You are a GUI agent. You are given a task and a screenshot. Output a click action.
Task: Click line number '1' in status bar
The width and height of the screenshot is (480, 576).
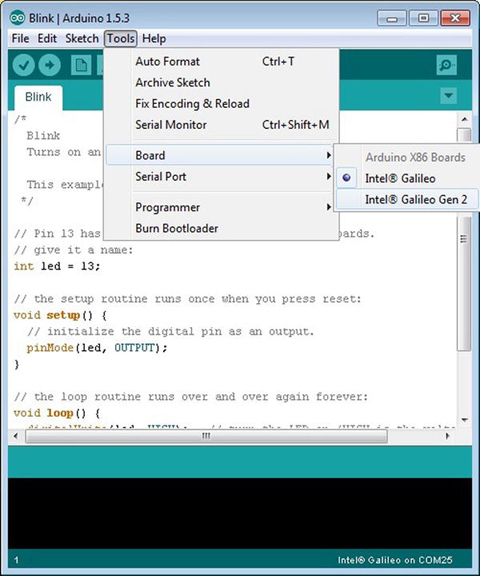coord(16,560)
